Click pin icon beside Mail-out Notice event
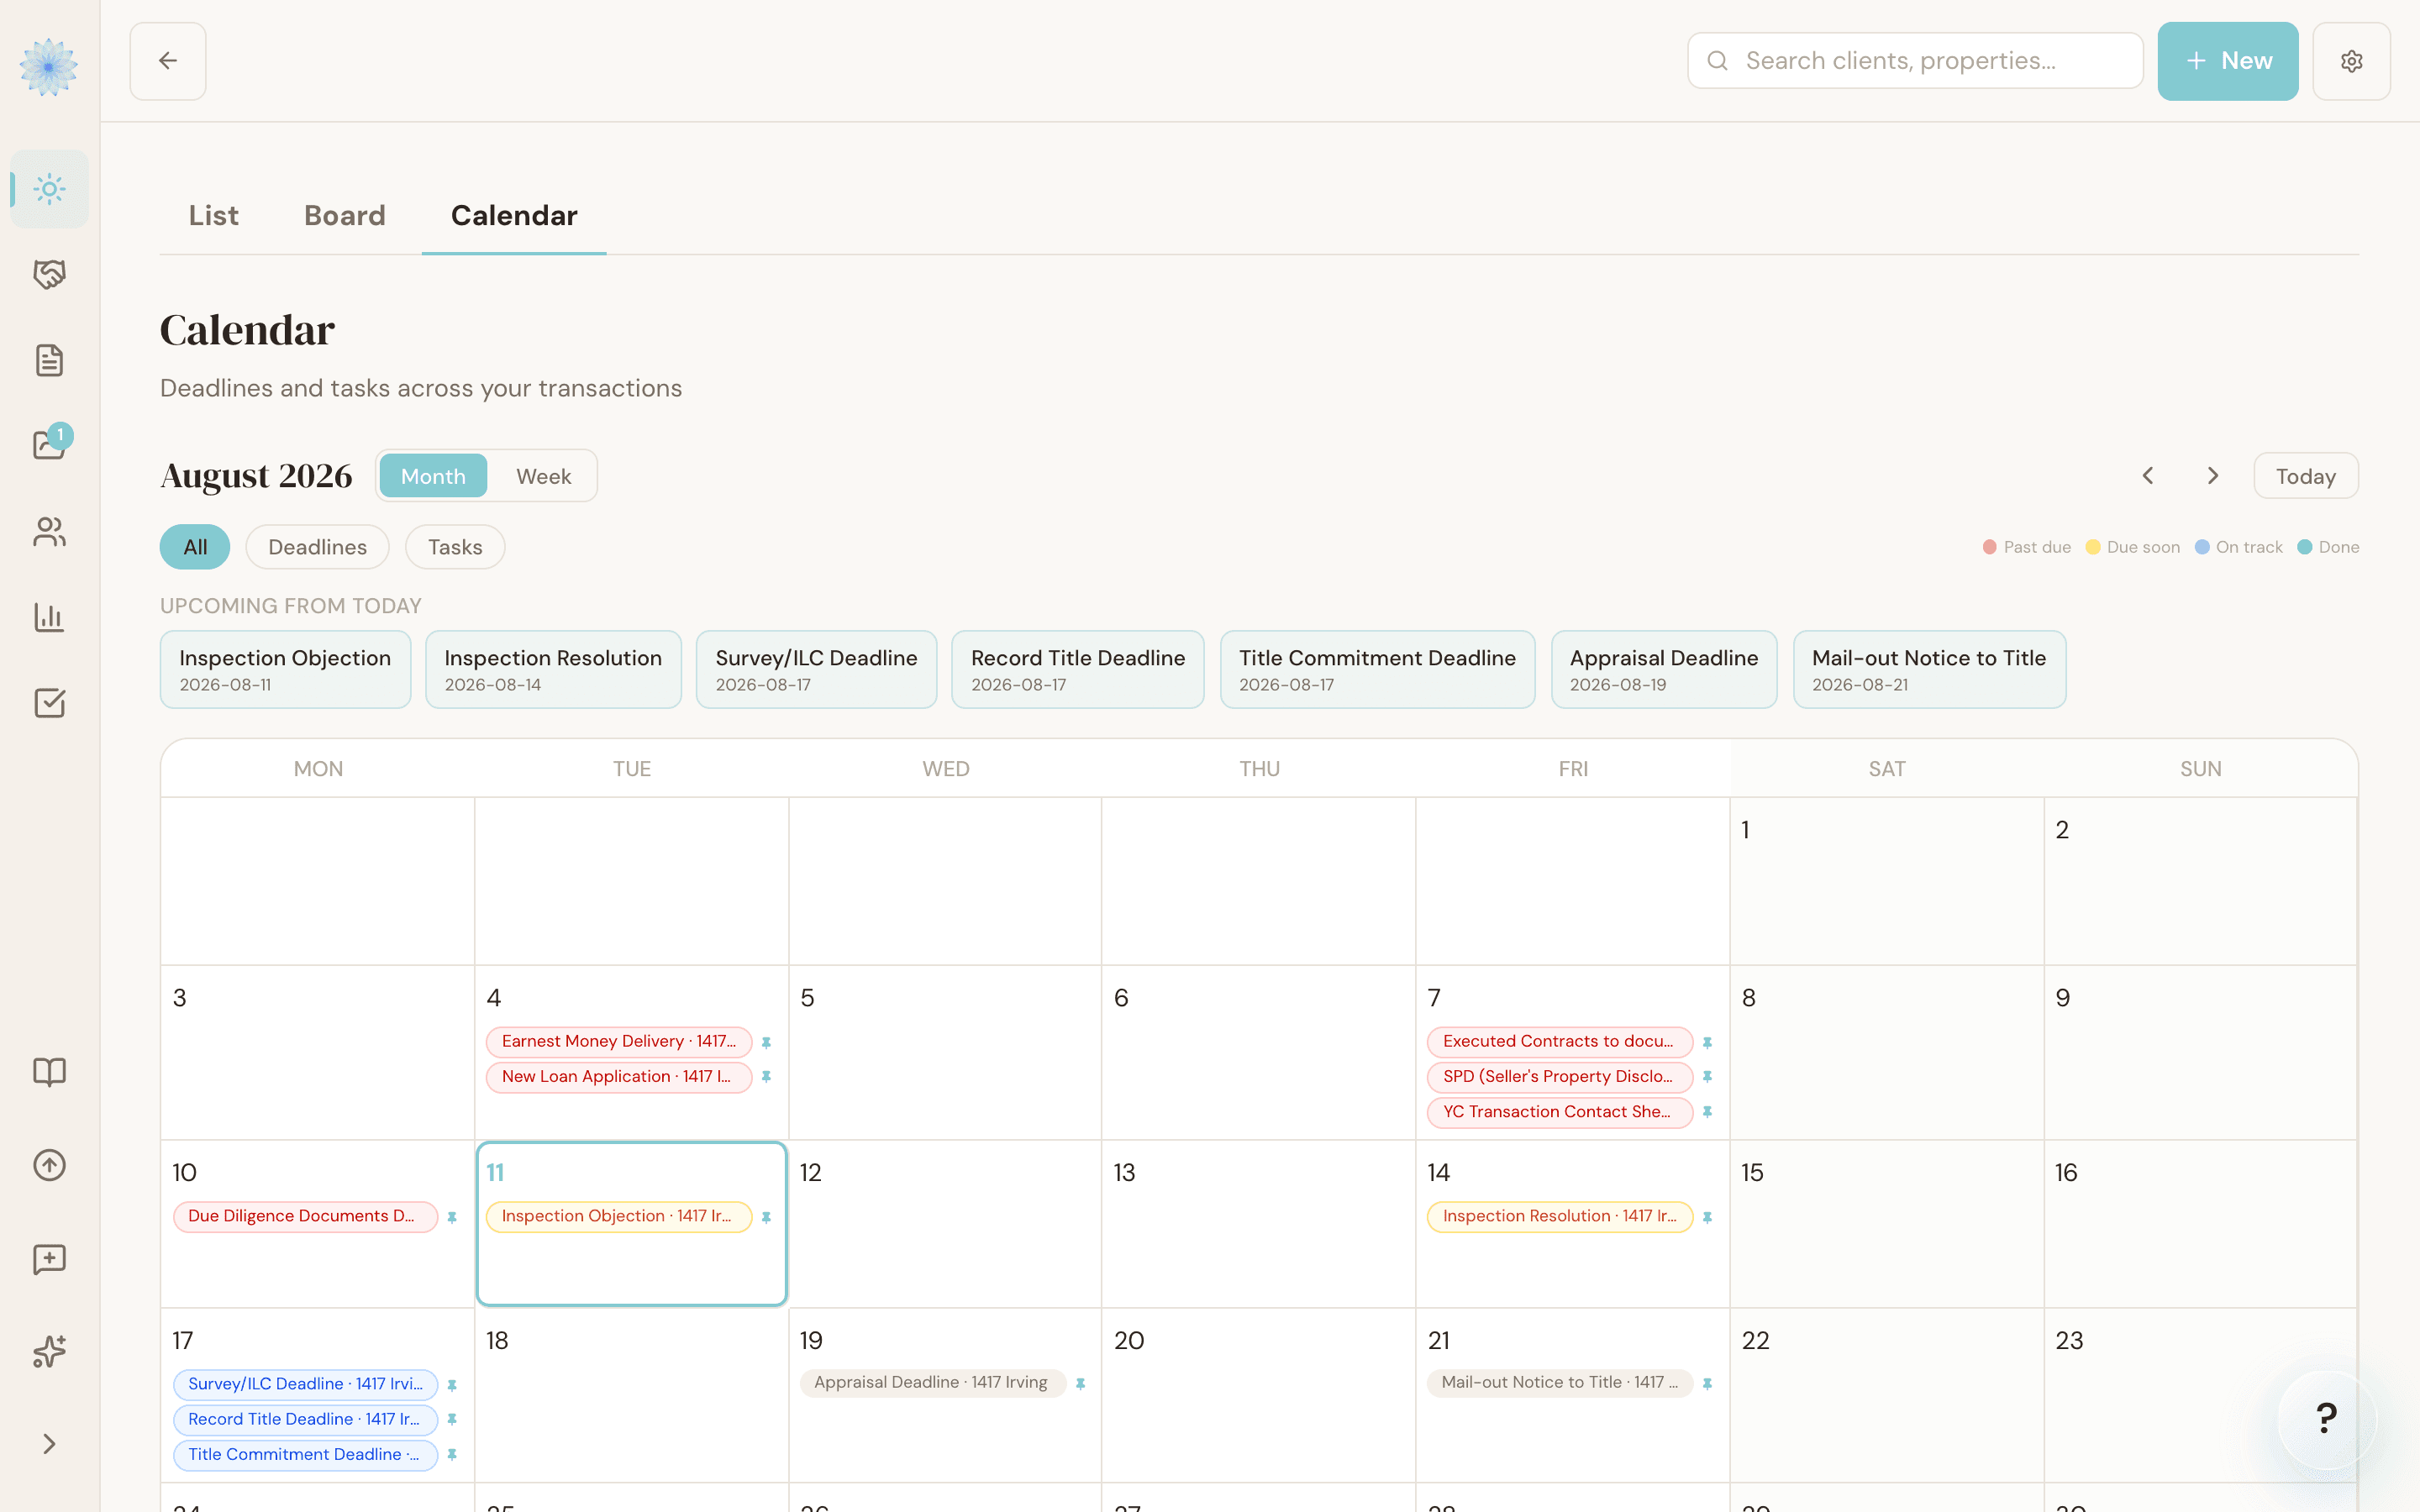This screenshot has height=1512, width=2420. pos(1707,1384)
